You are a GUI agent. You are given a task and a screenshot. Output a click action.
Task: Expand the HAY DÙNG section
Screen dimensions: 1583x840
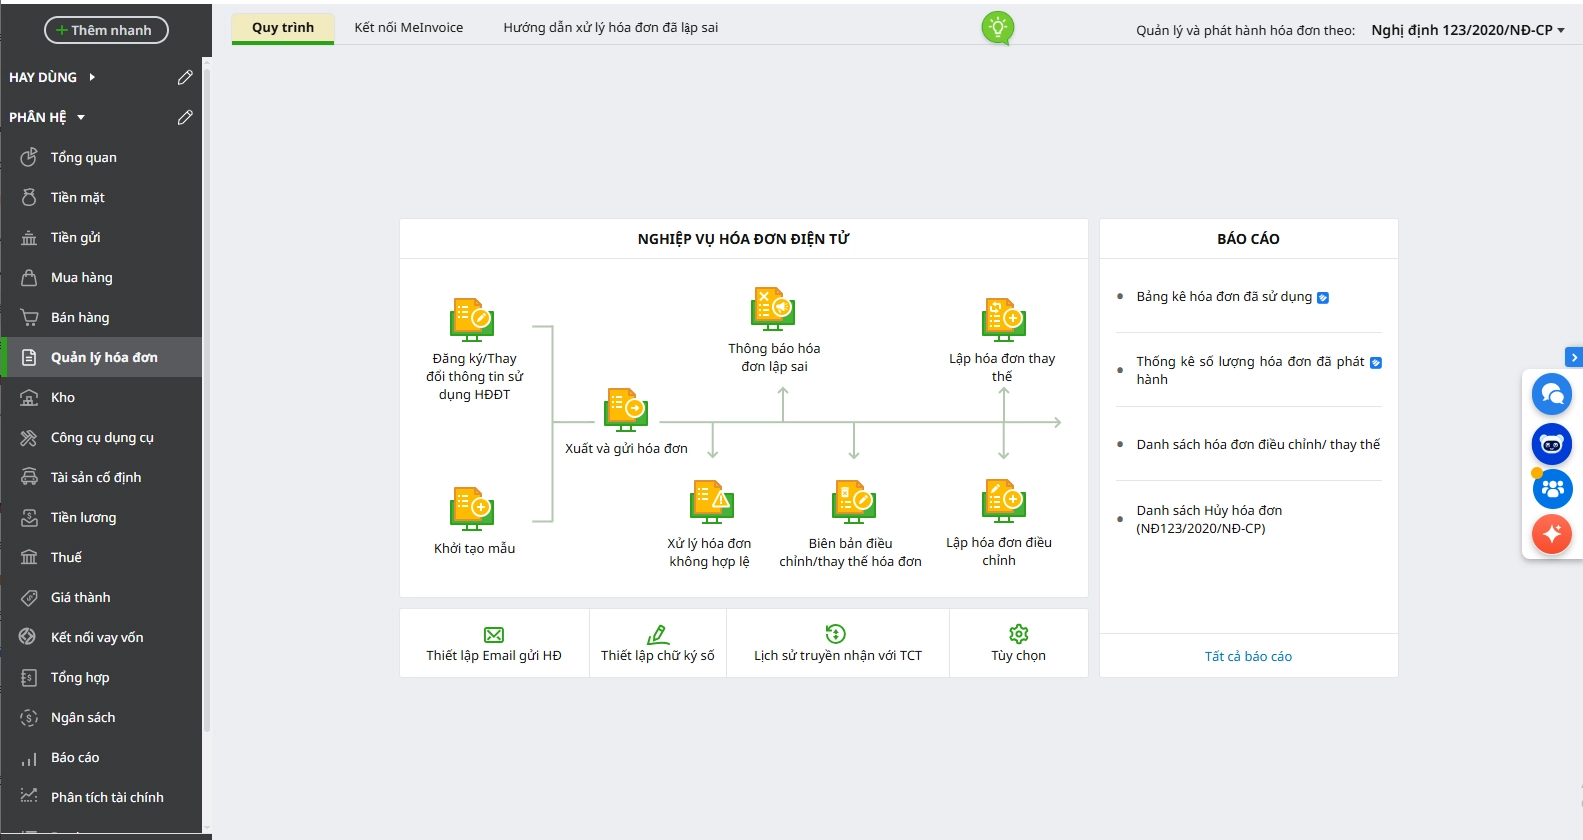(92, 77)
